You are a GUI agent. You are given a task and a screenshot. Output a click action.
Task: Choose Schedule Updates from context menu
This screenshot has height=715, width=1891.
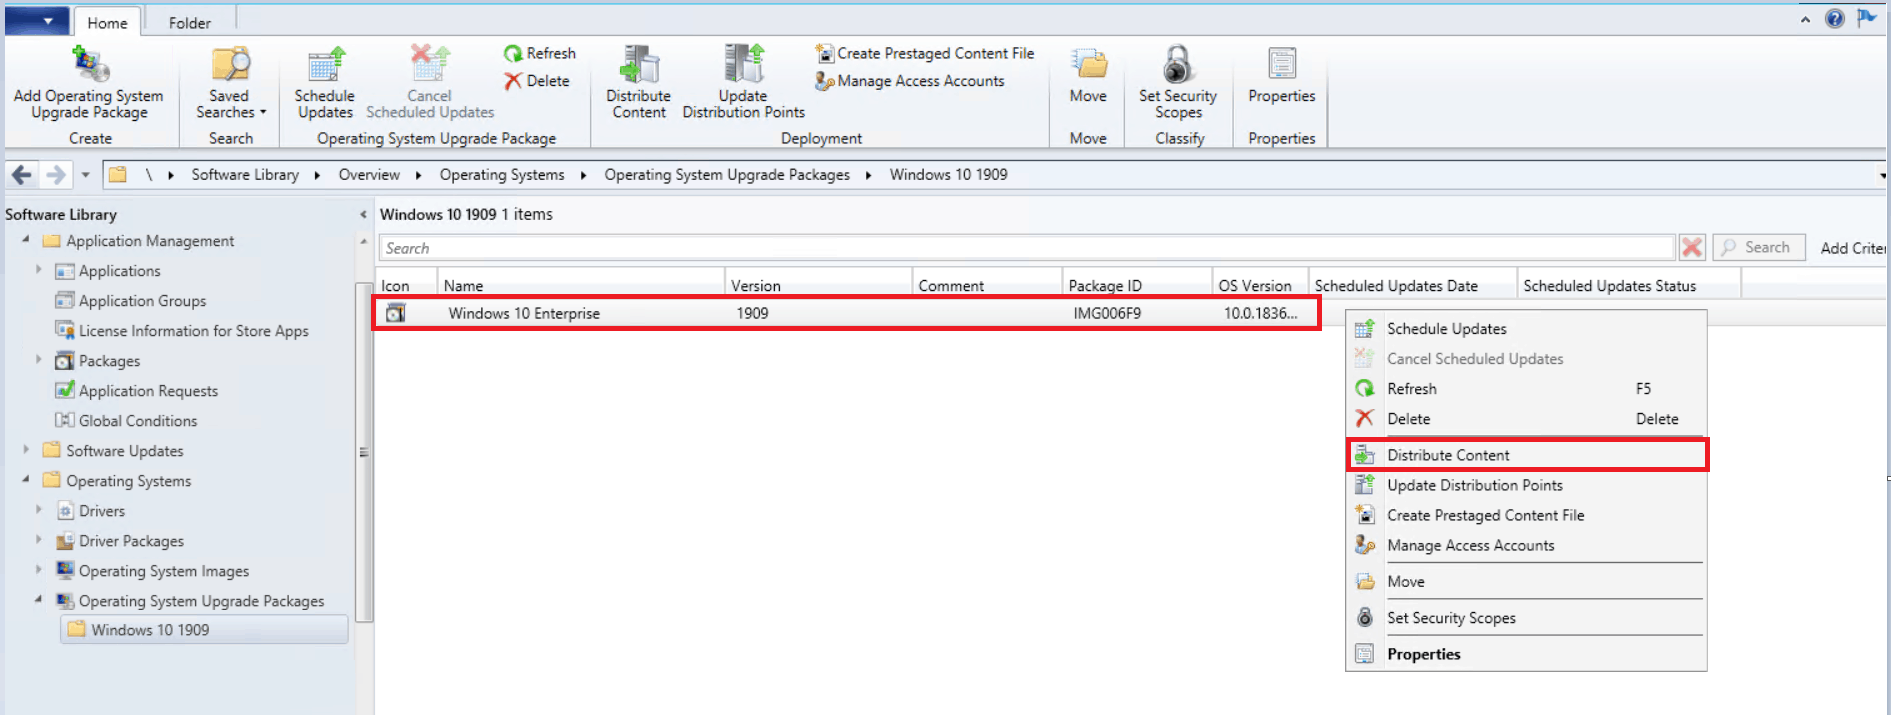pos(1526,329)
